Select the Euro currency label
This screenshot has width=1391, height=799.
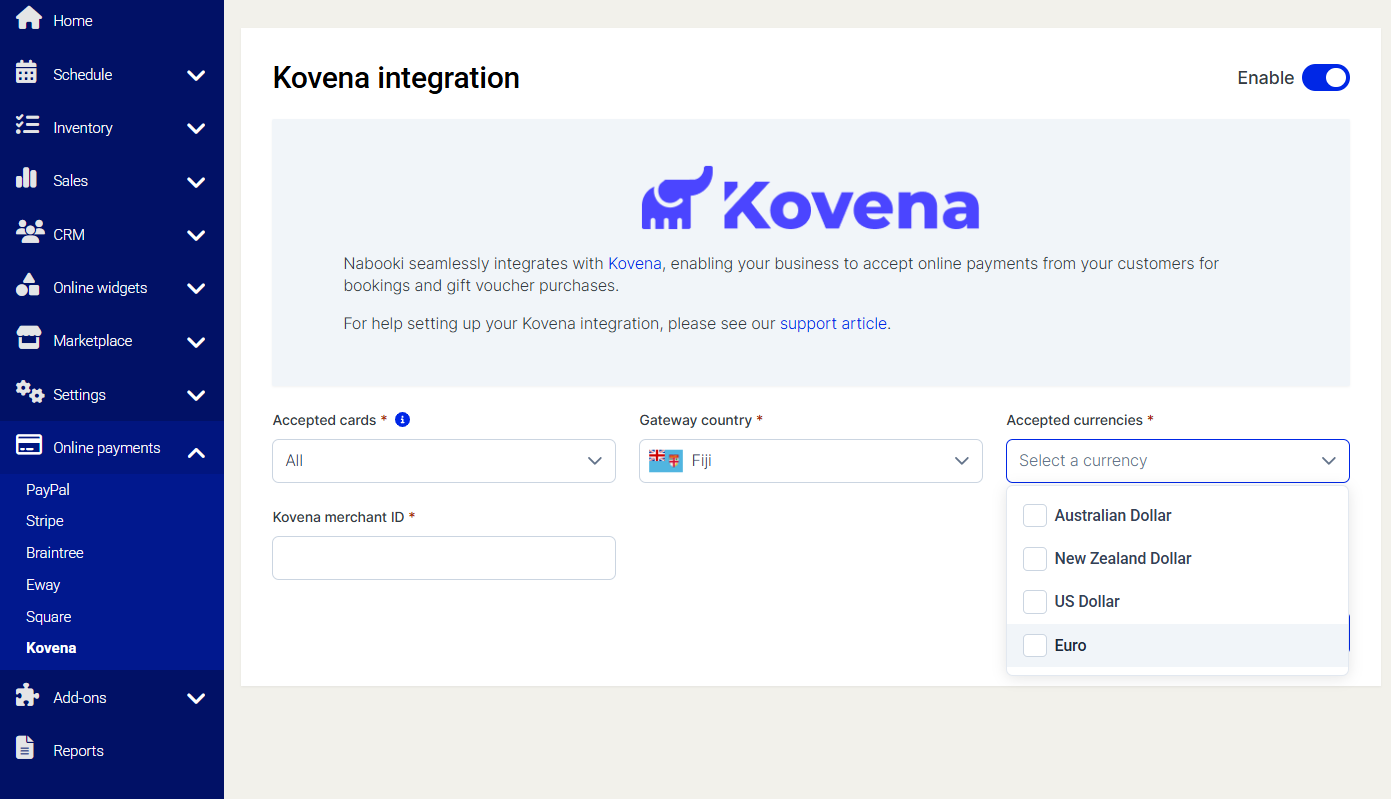click(x=1070, y=646)
